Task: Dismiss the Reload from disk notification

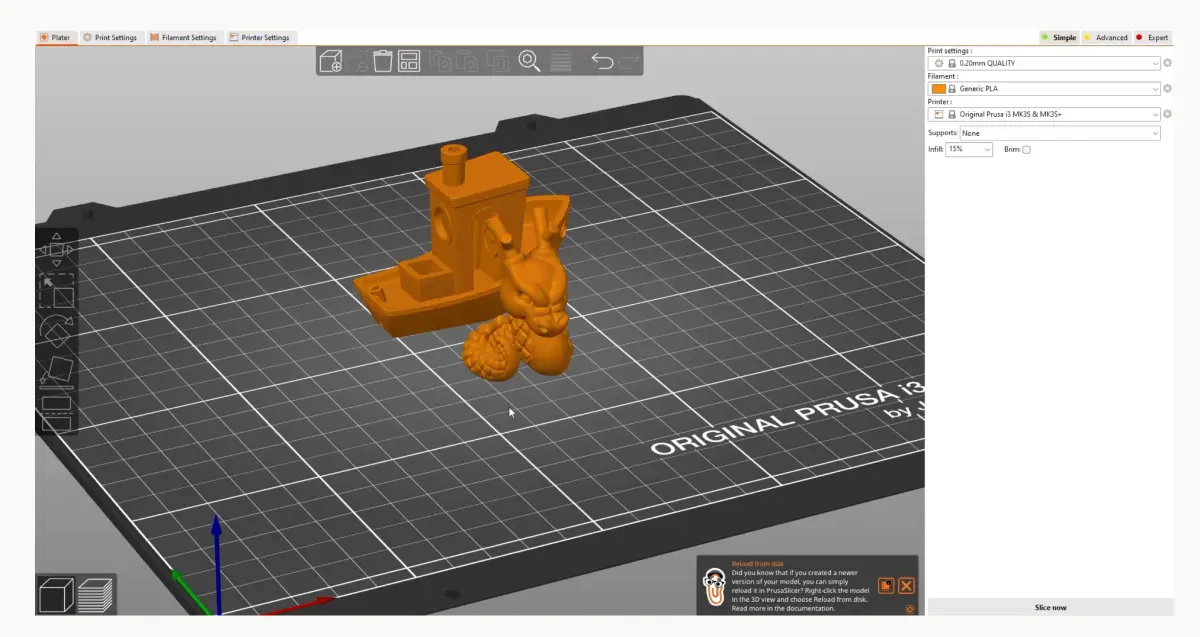Action: [905, 586]
